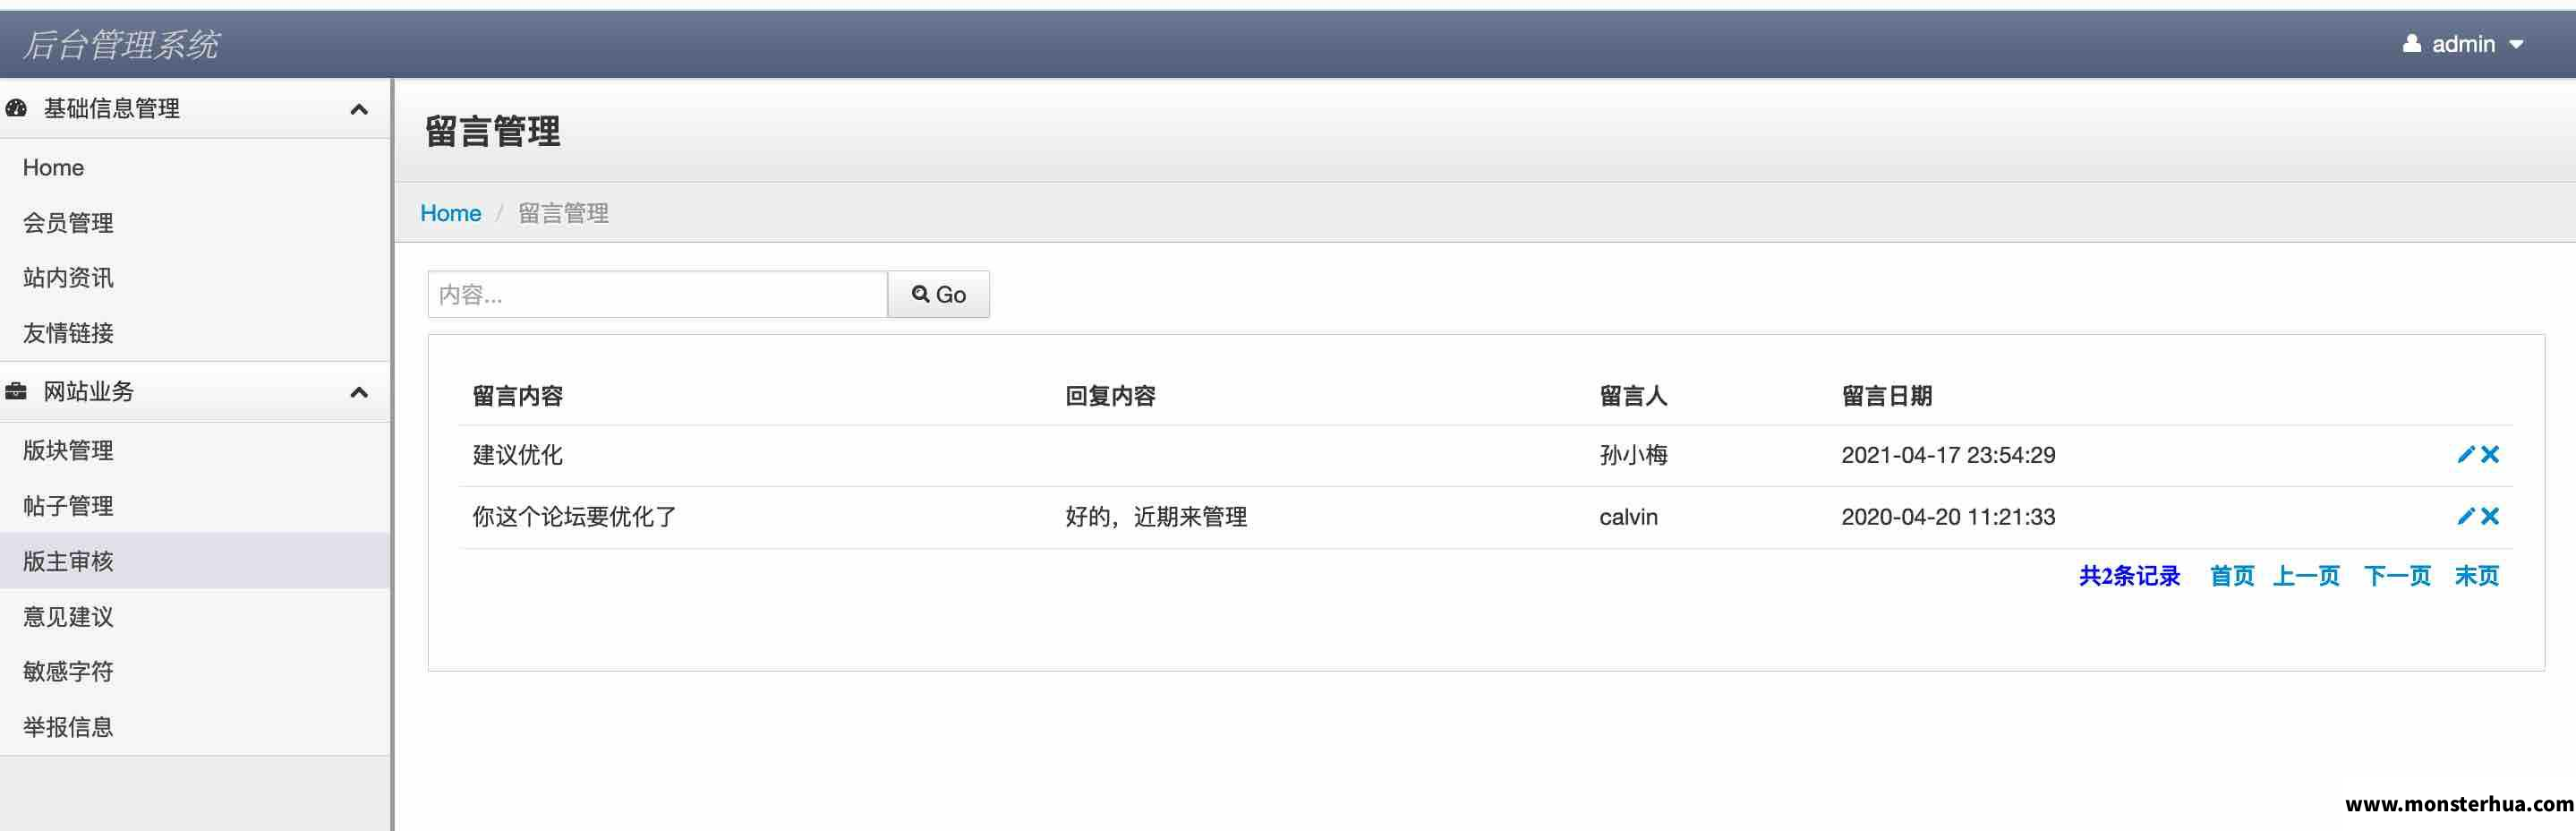The image size is (2576, 831).
Task: Click the author name 孙小梅
Action: (x=1633, y=455)
